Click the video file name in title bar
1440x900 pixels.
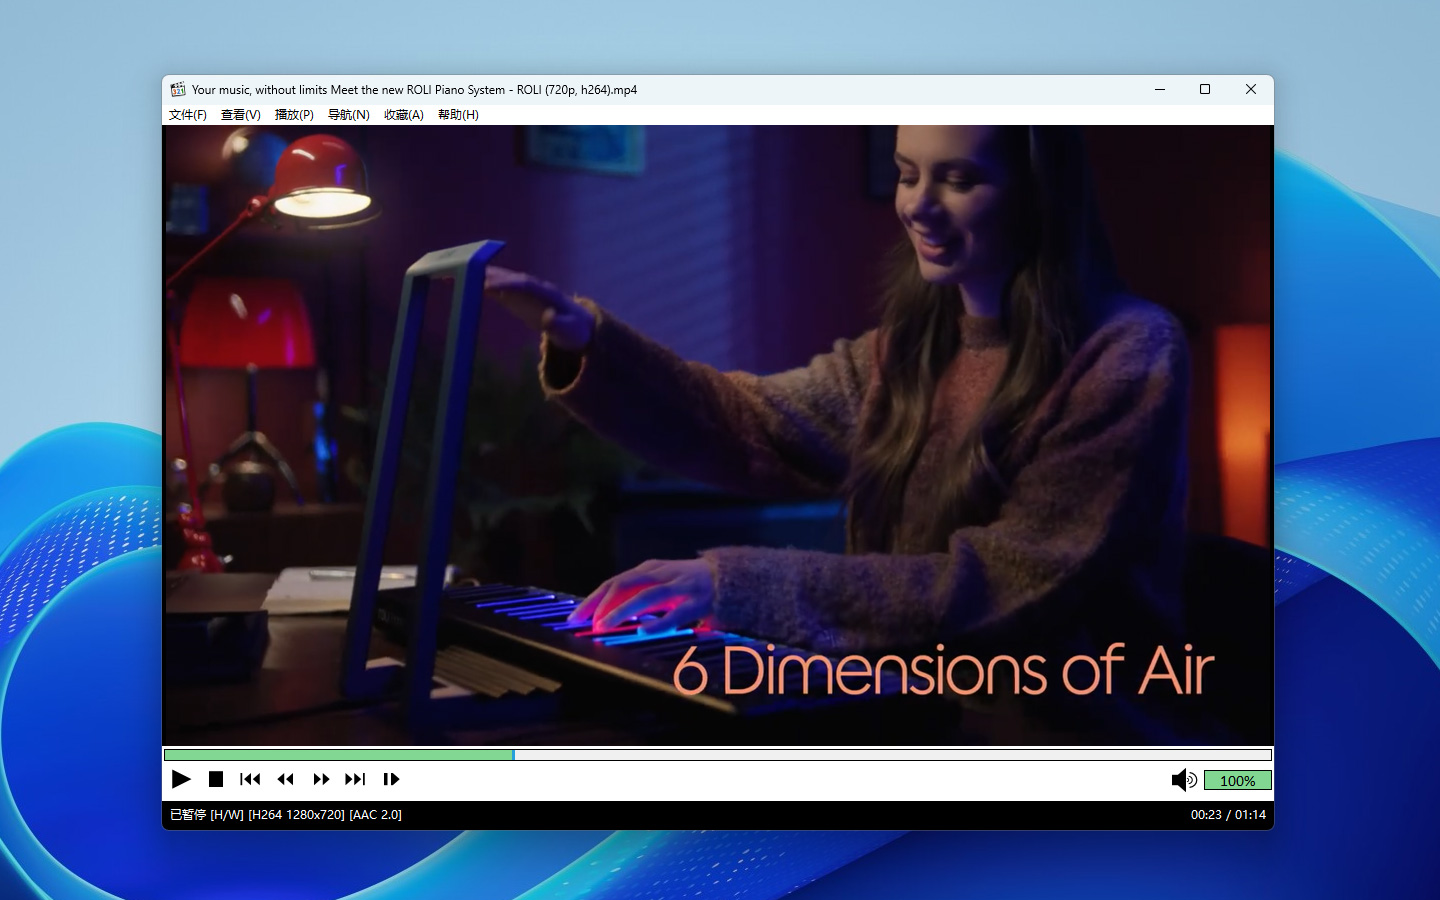point(414,90)
